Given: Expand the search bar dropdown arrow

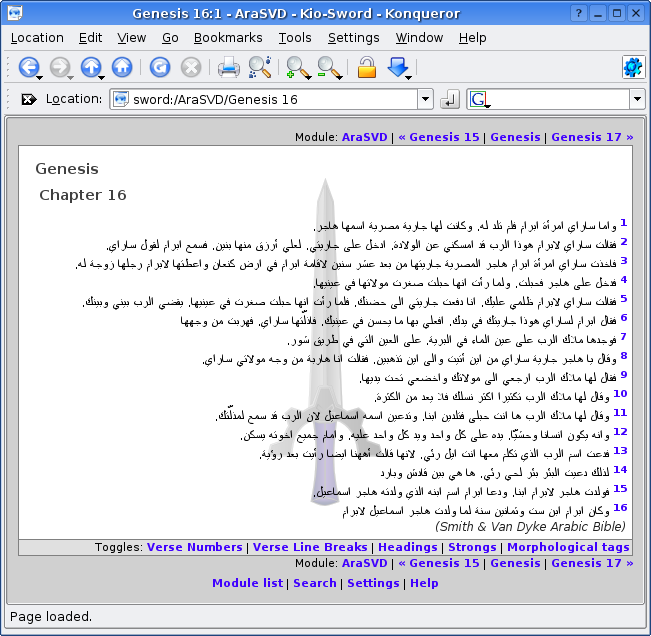Looking at the screenshot, I should pos(638,100).
